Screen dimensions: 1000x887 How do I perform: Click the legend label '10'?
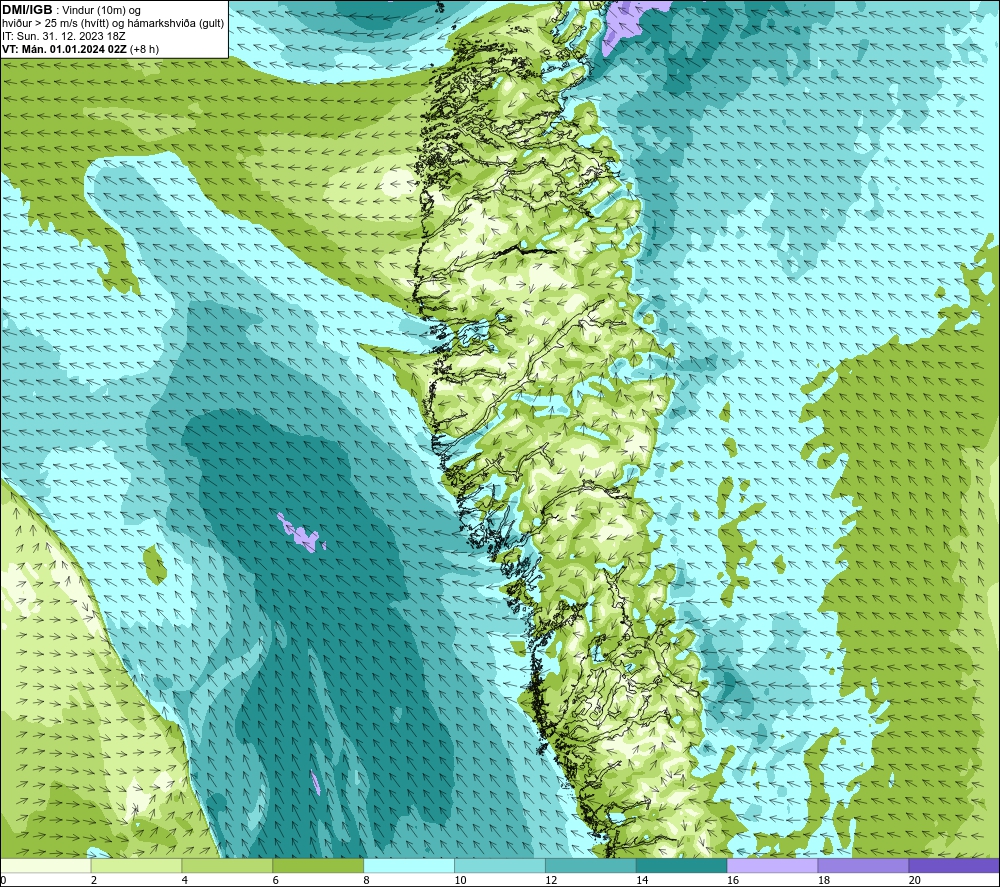coord(460,880)
